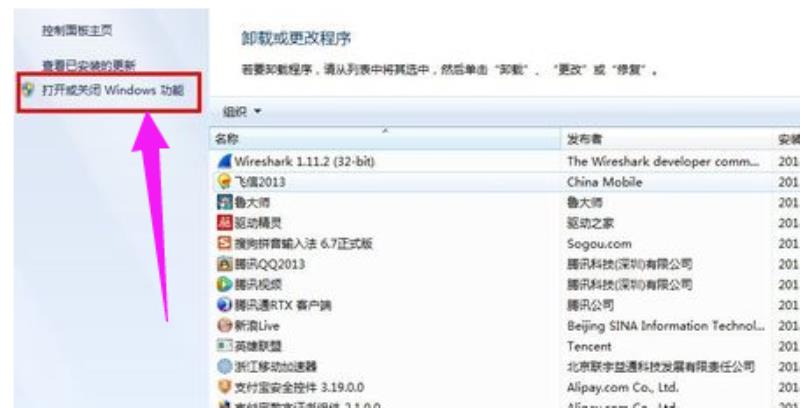Open 控制面板主页 link

pyautogui.click(x=77, y=31)
